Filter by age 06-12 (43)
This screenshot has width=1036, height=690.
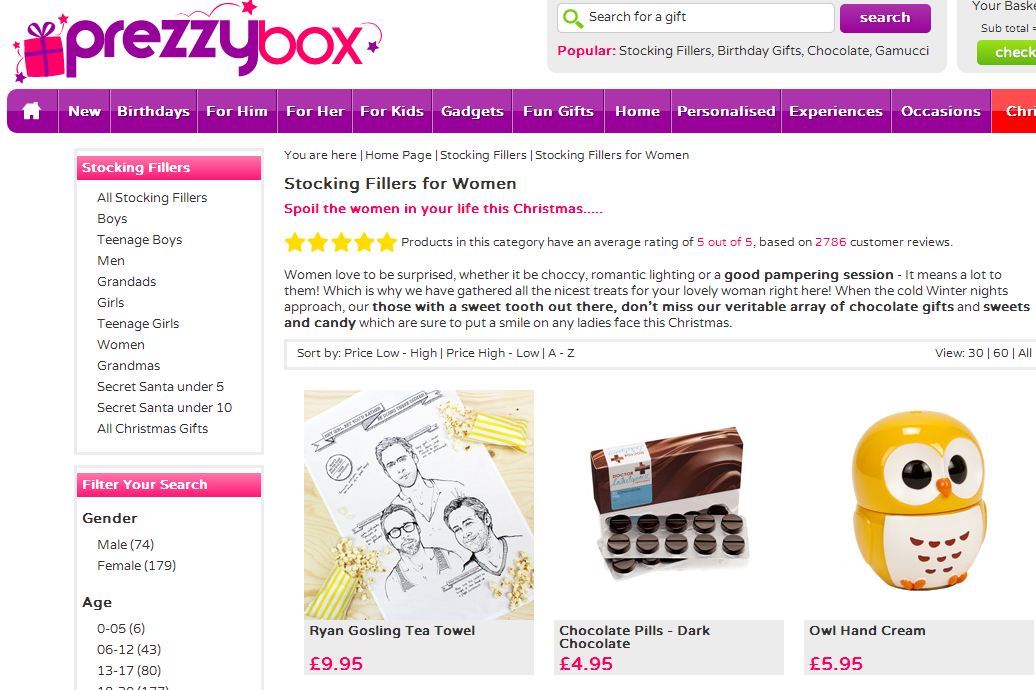coord(129,650)
